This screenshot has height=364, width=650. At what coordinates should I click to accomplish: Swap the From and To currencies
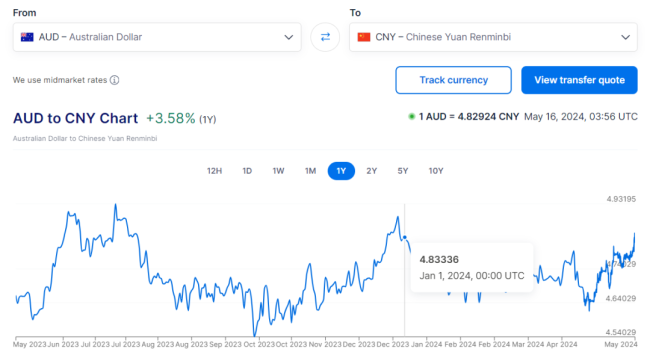(325, 37)
